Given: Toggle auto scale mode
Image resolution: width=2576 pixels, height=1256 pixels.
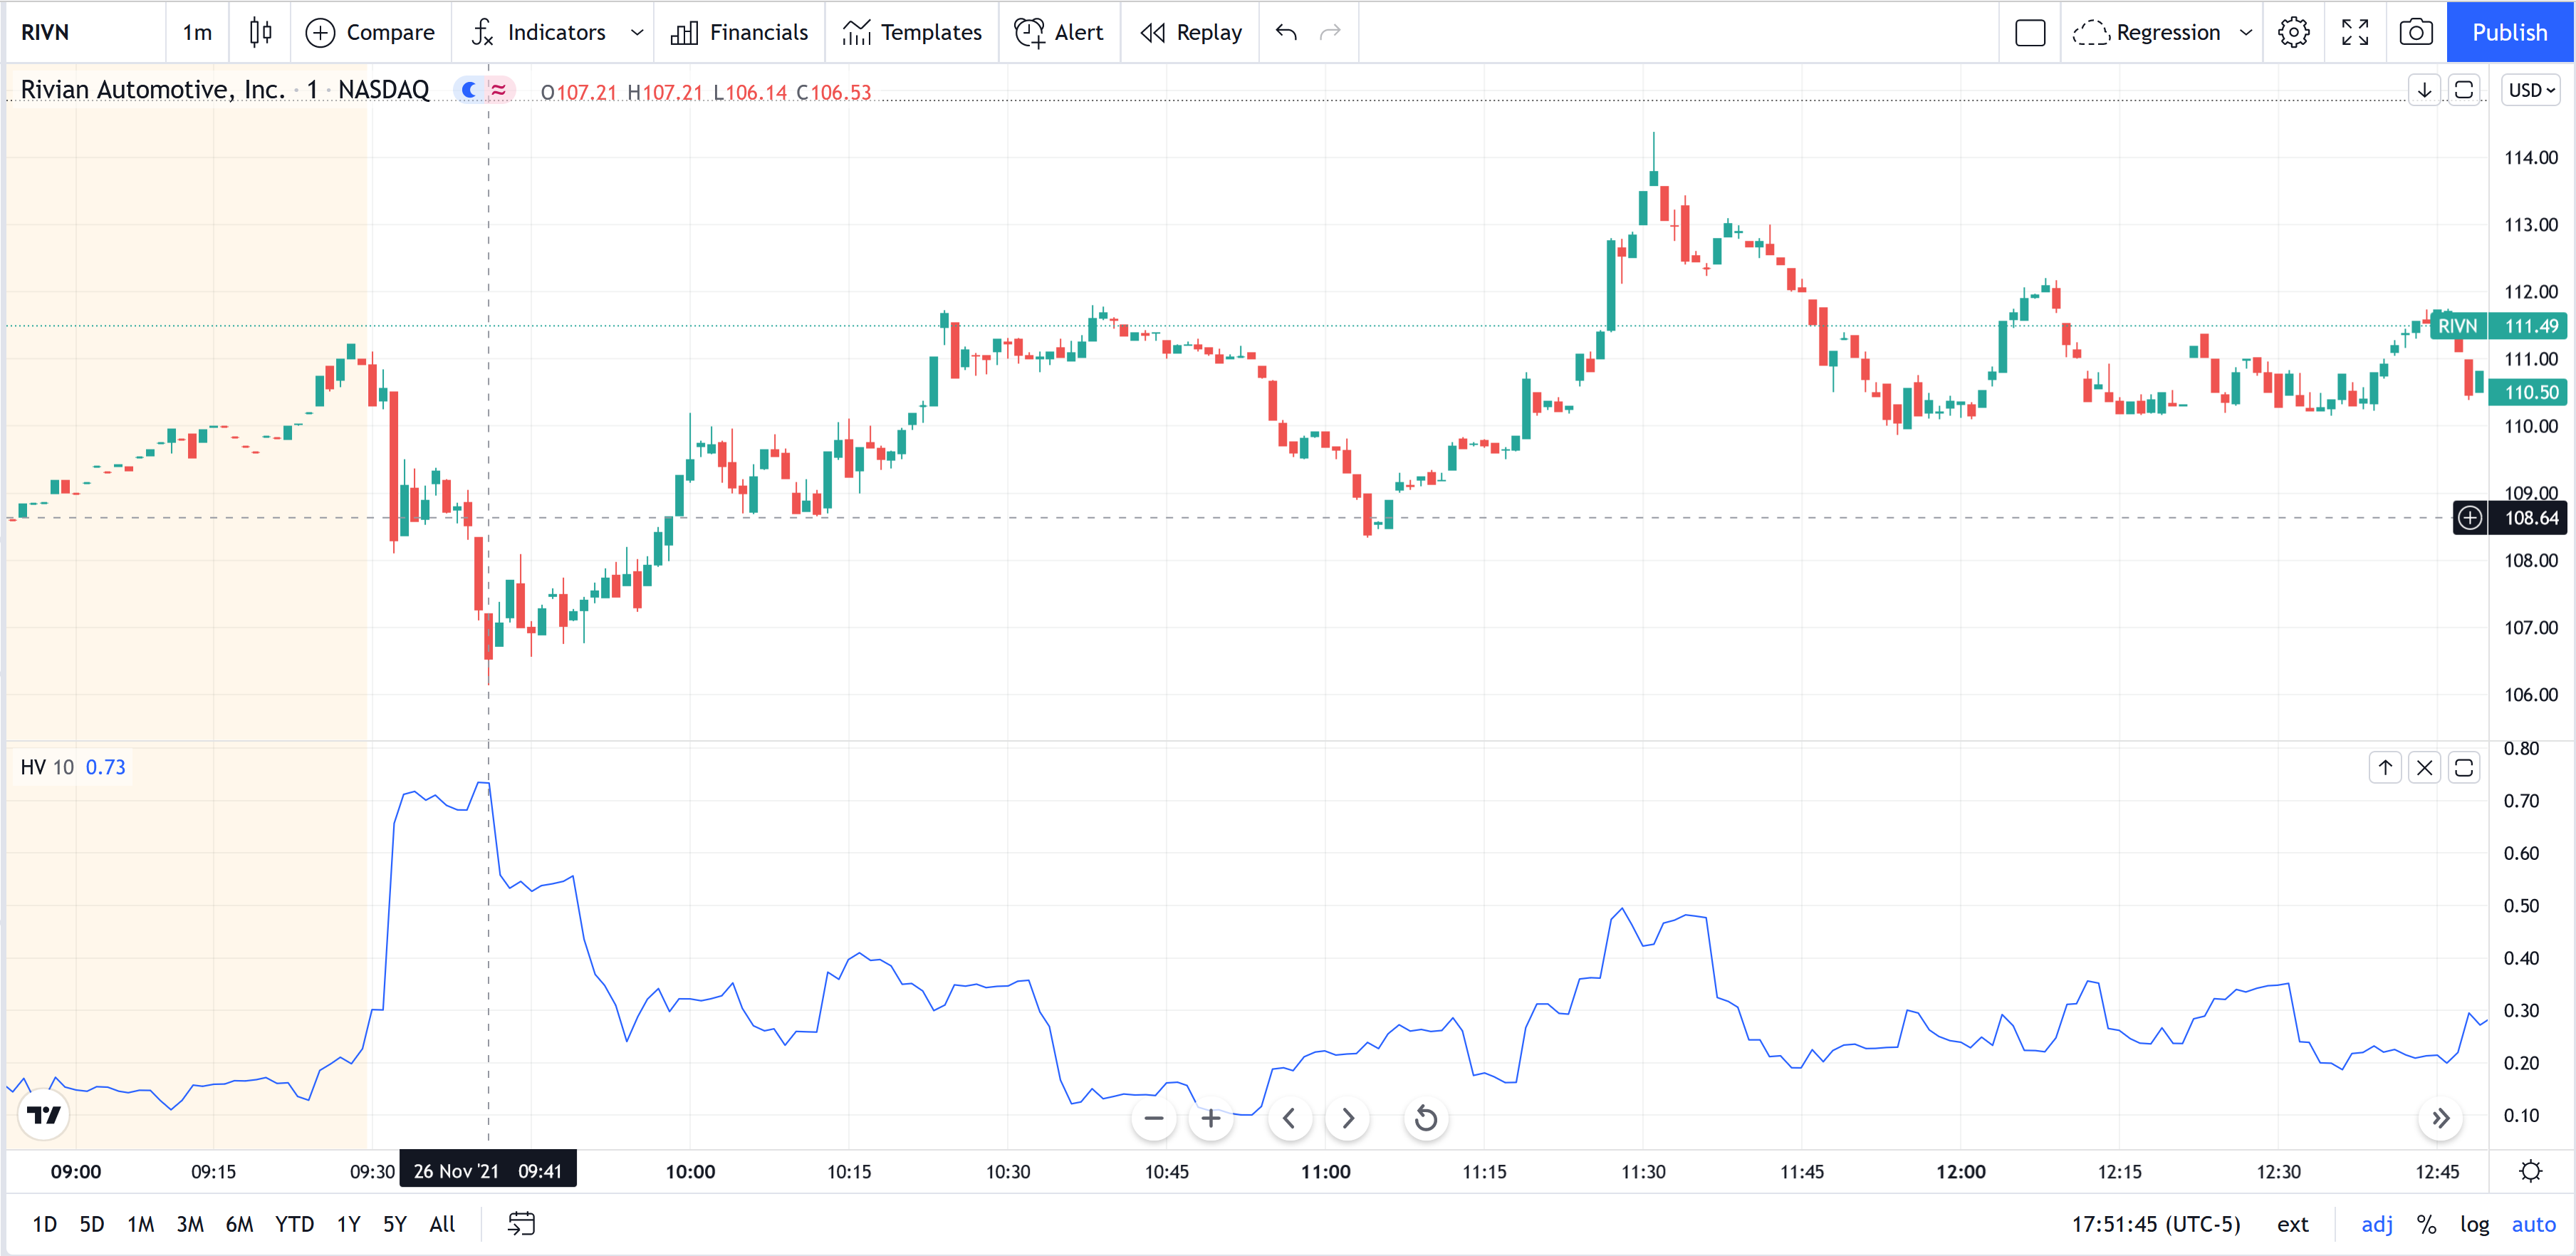Looking at the screenshot, I should [x=2533, y=1224].
